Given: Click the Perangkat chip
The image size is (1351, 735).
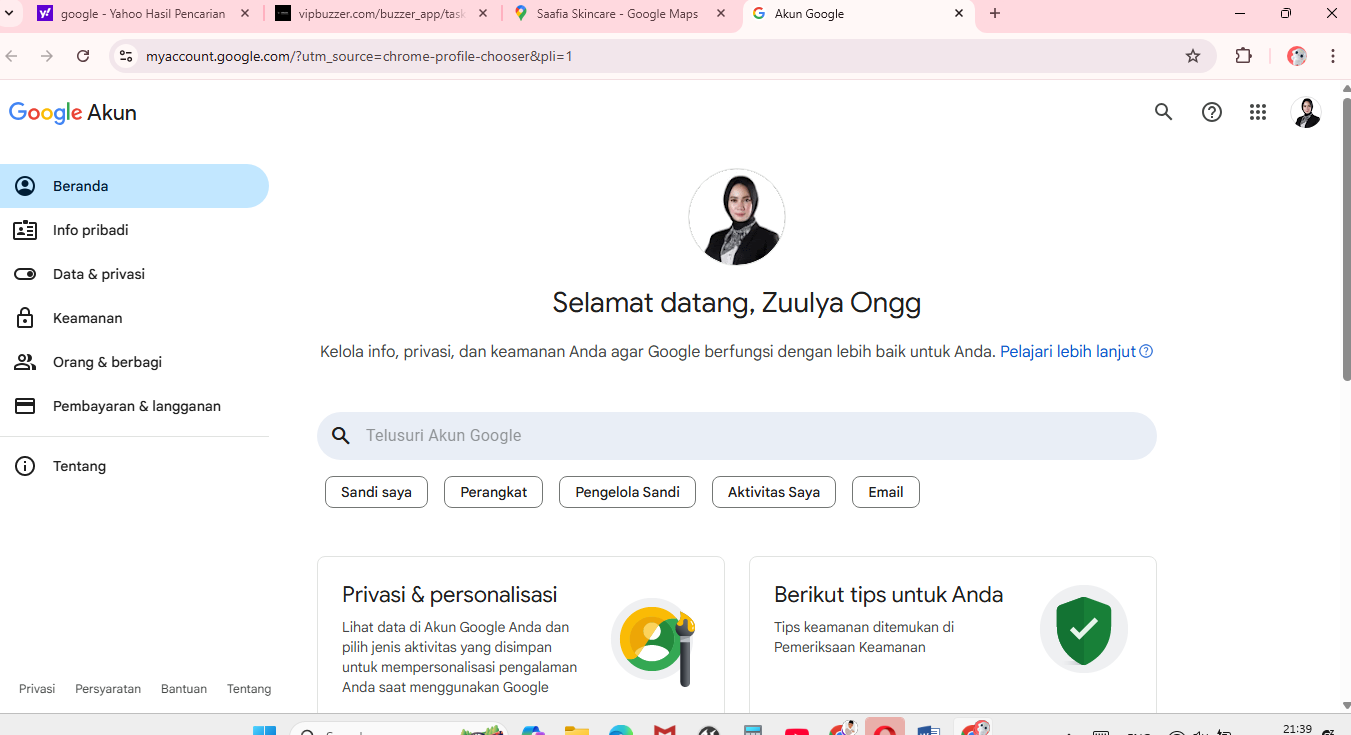Looking at the screenshot, I should (x=493, y=492).
